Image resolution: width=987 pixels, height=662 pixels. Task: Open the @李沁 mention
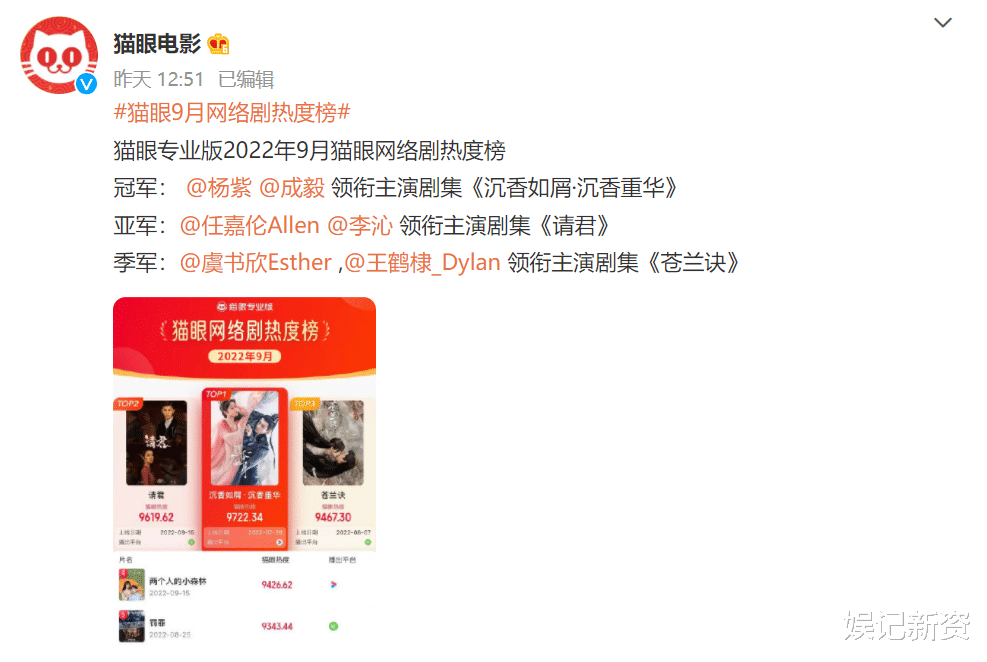pos(359,225)
